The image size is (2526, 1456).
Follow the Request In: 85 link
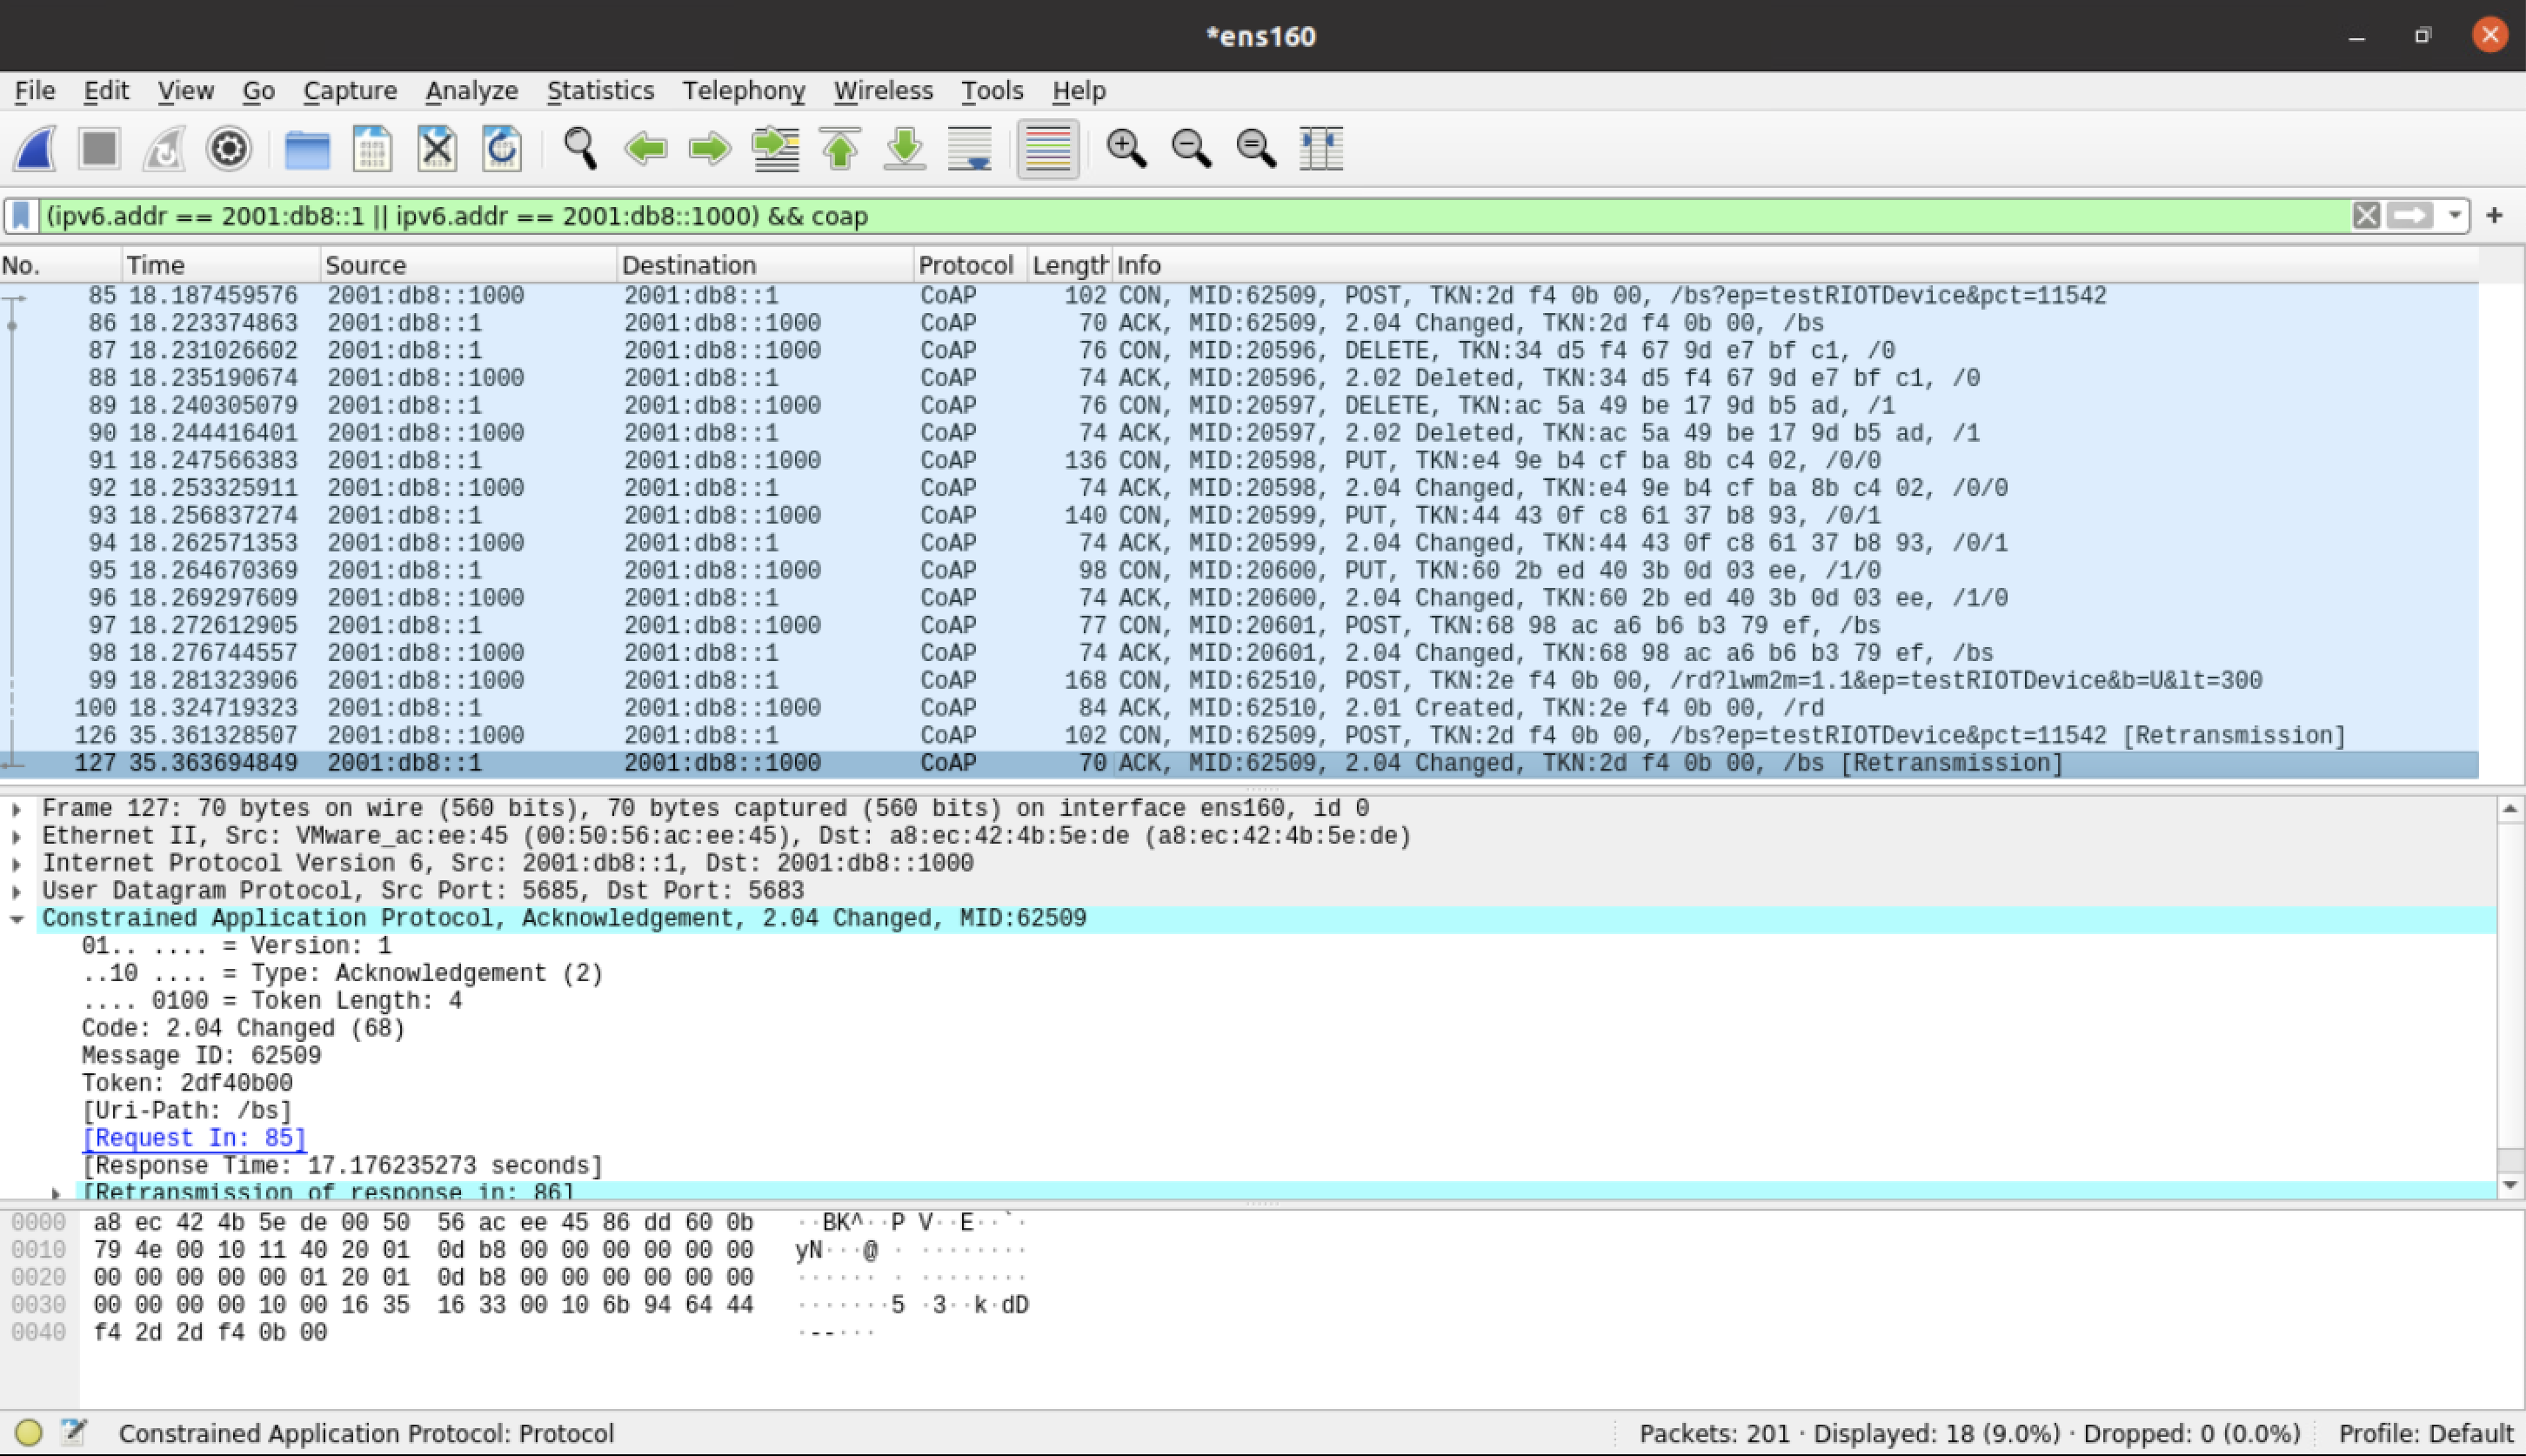pyautogui.click(x=195, y=1137)
